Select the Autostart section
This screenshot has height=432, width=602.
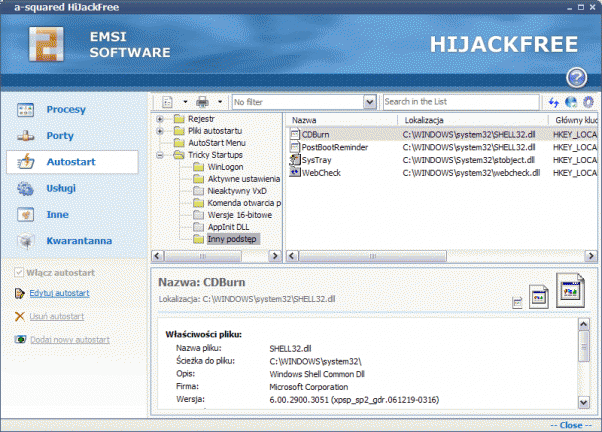(x=71, y=162)
